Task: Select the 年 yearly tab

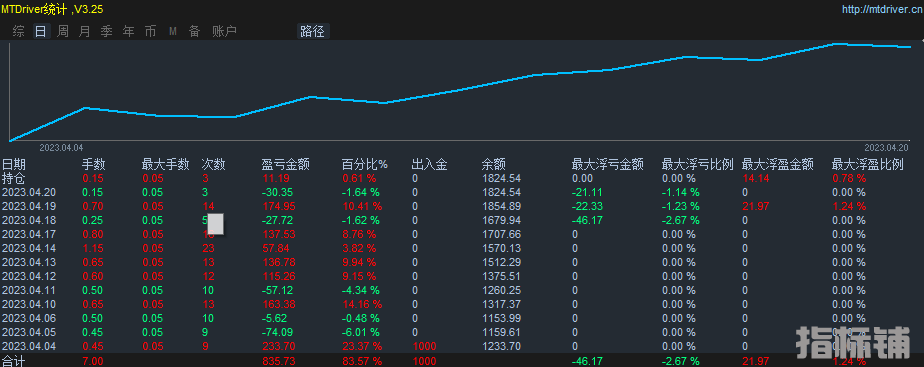Action: click(x=128, y=31)
